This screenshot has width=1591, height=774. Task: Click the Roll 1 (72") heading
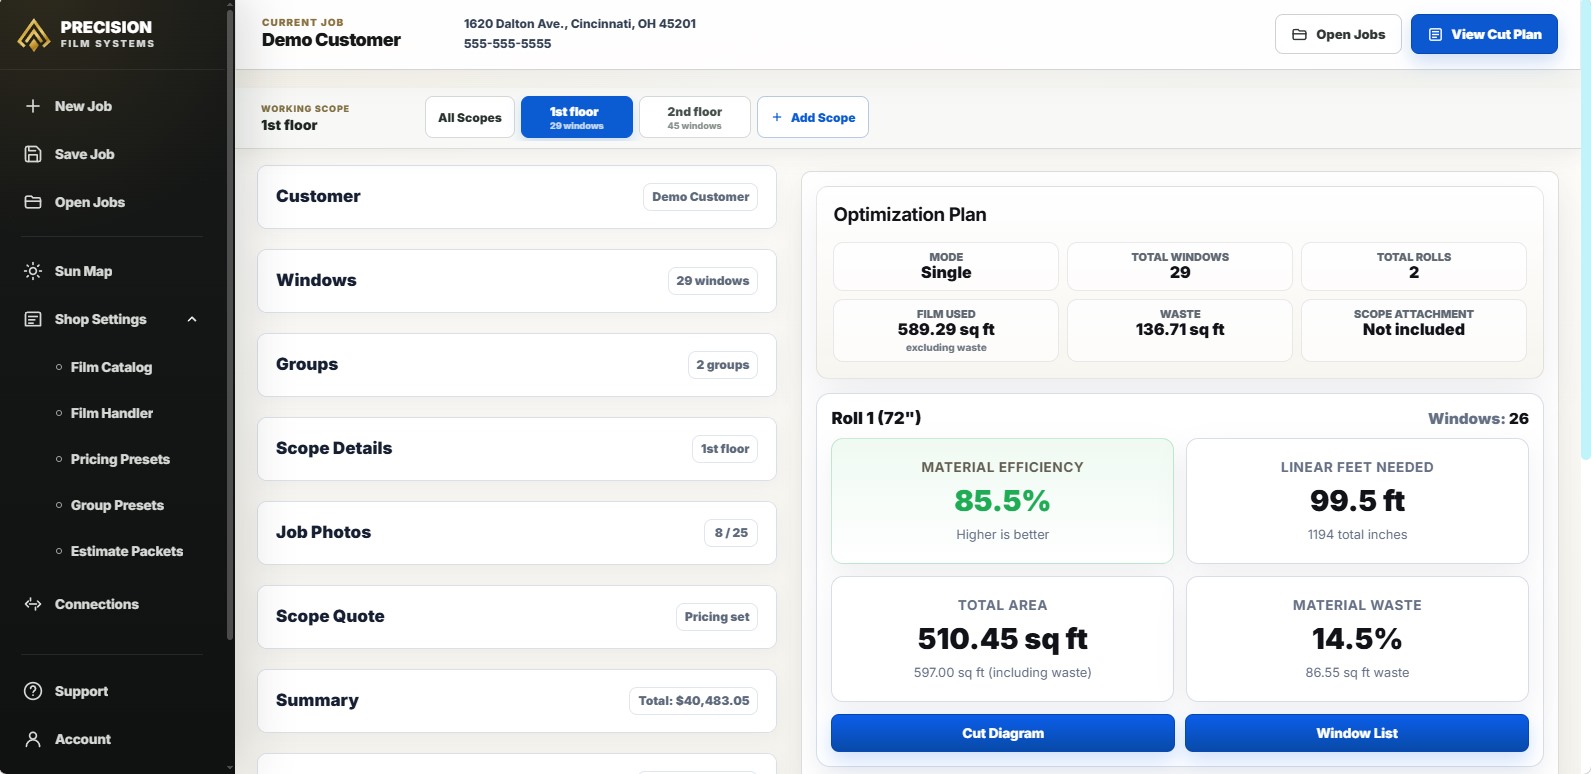[876, 418]
